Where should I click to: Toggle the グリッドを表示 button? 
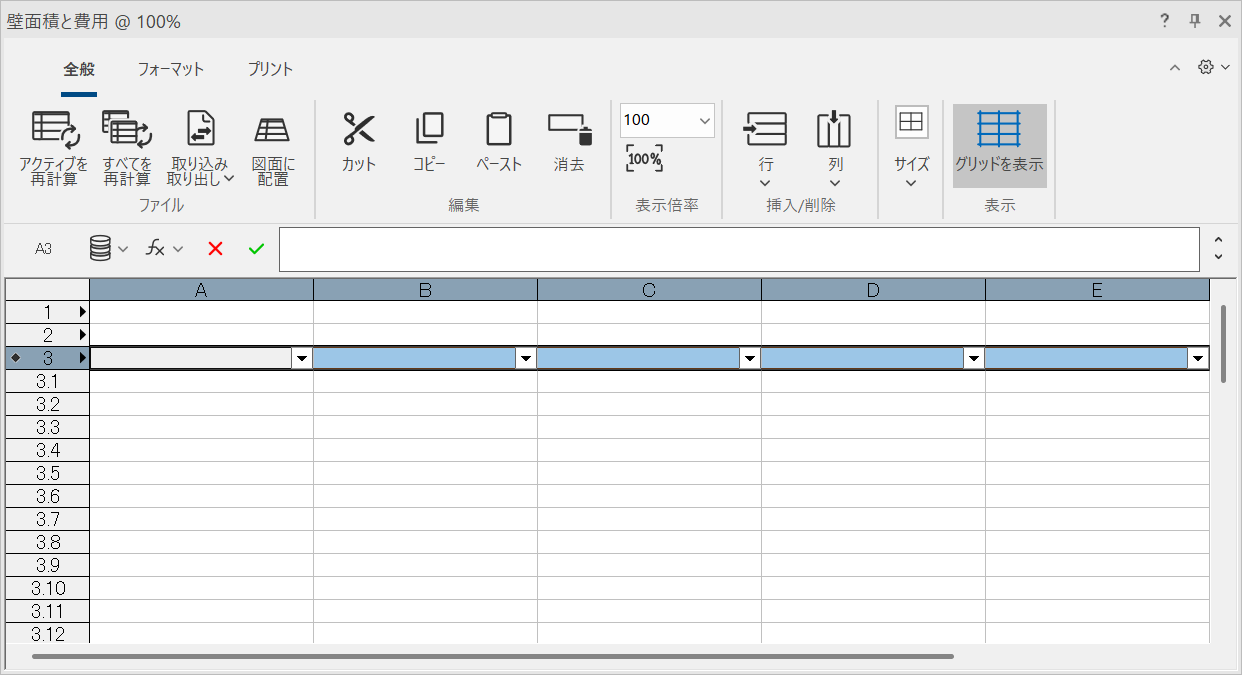(x=999, y=146)
